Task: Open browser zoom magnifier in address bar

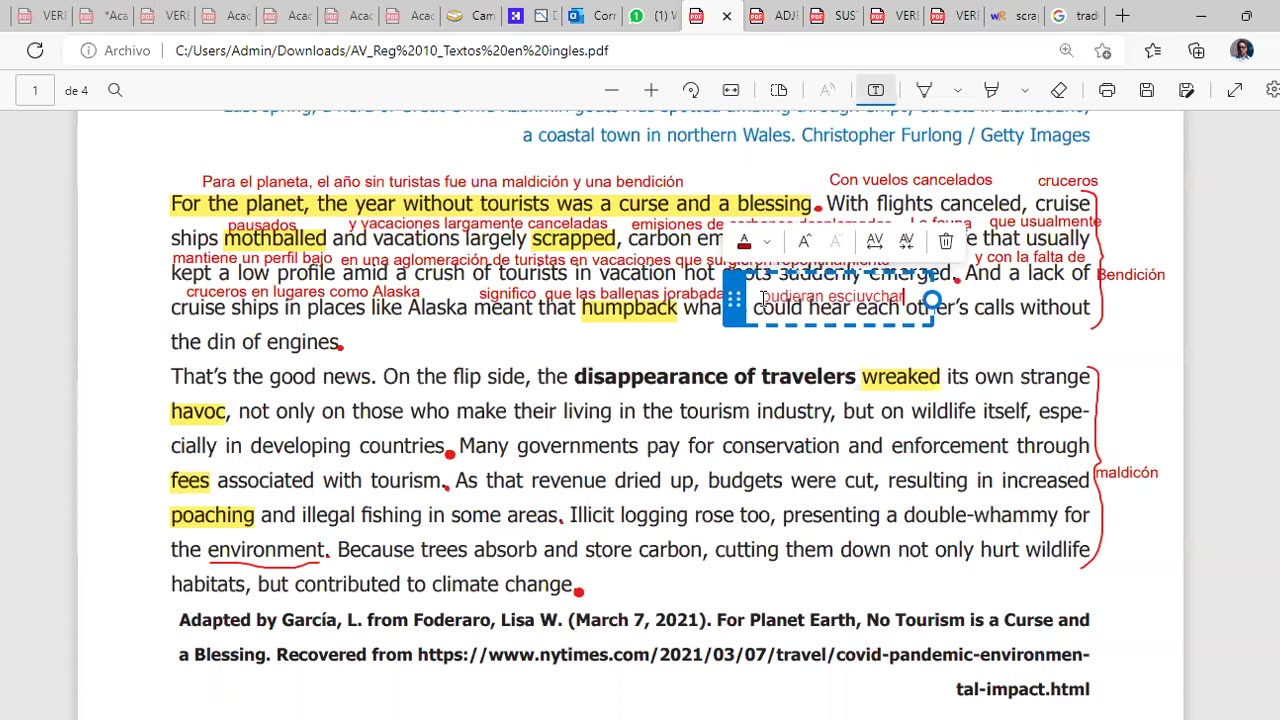Action: pyautogui.click(x=1066, y=50)
